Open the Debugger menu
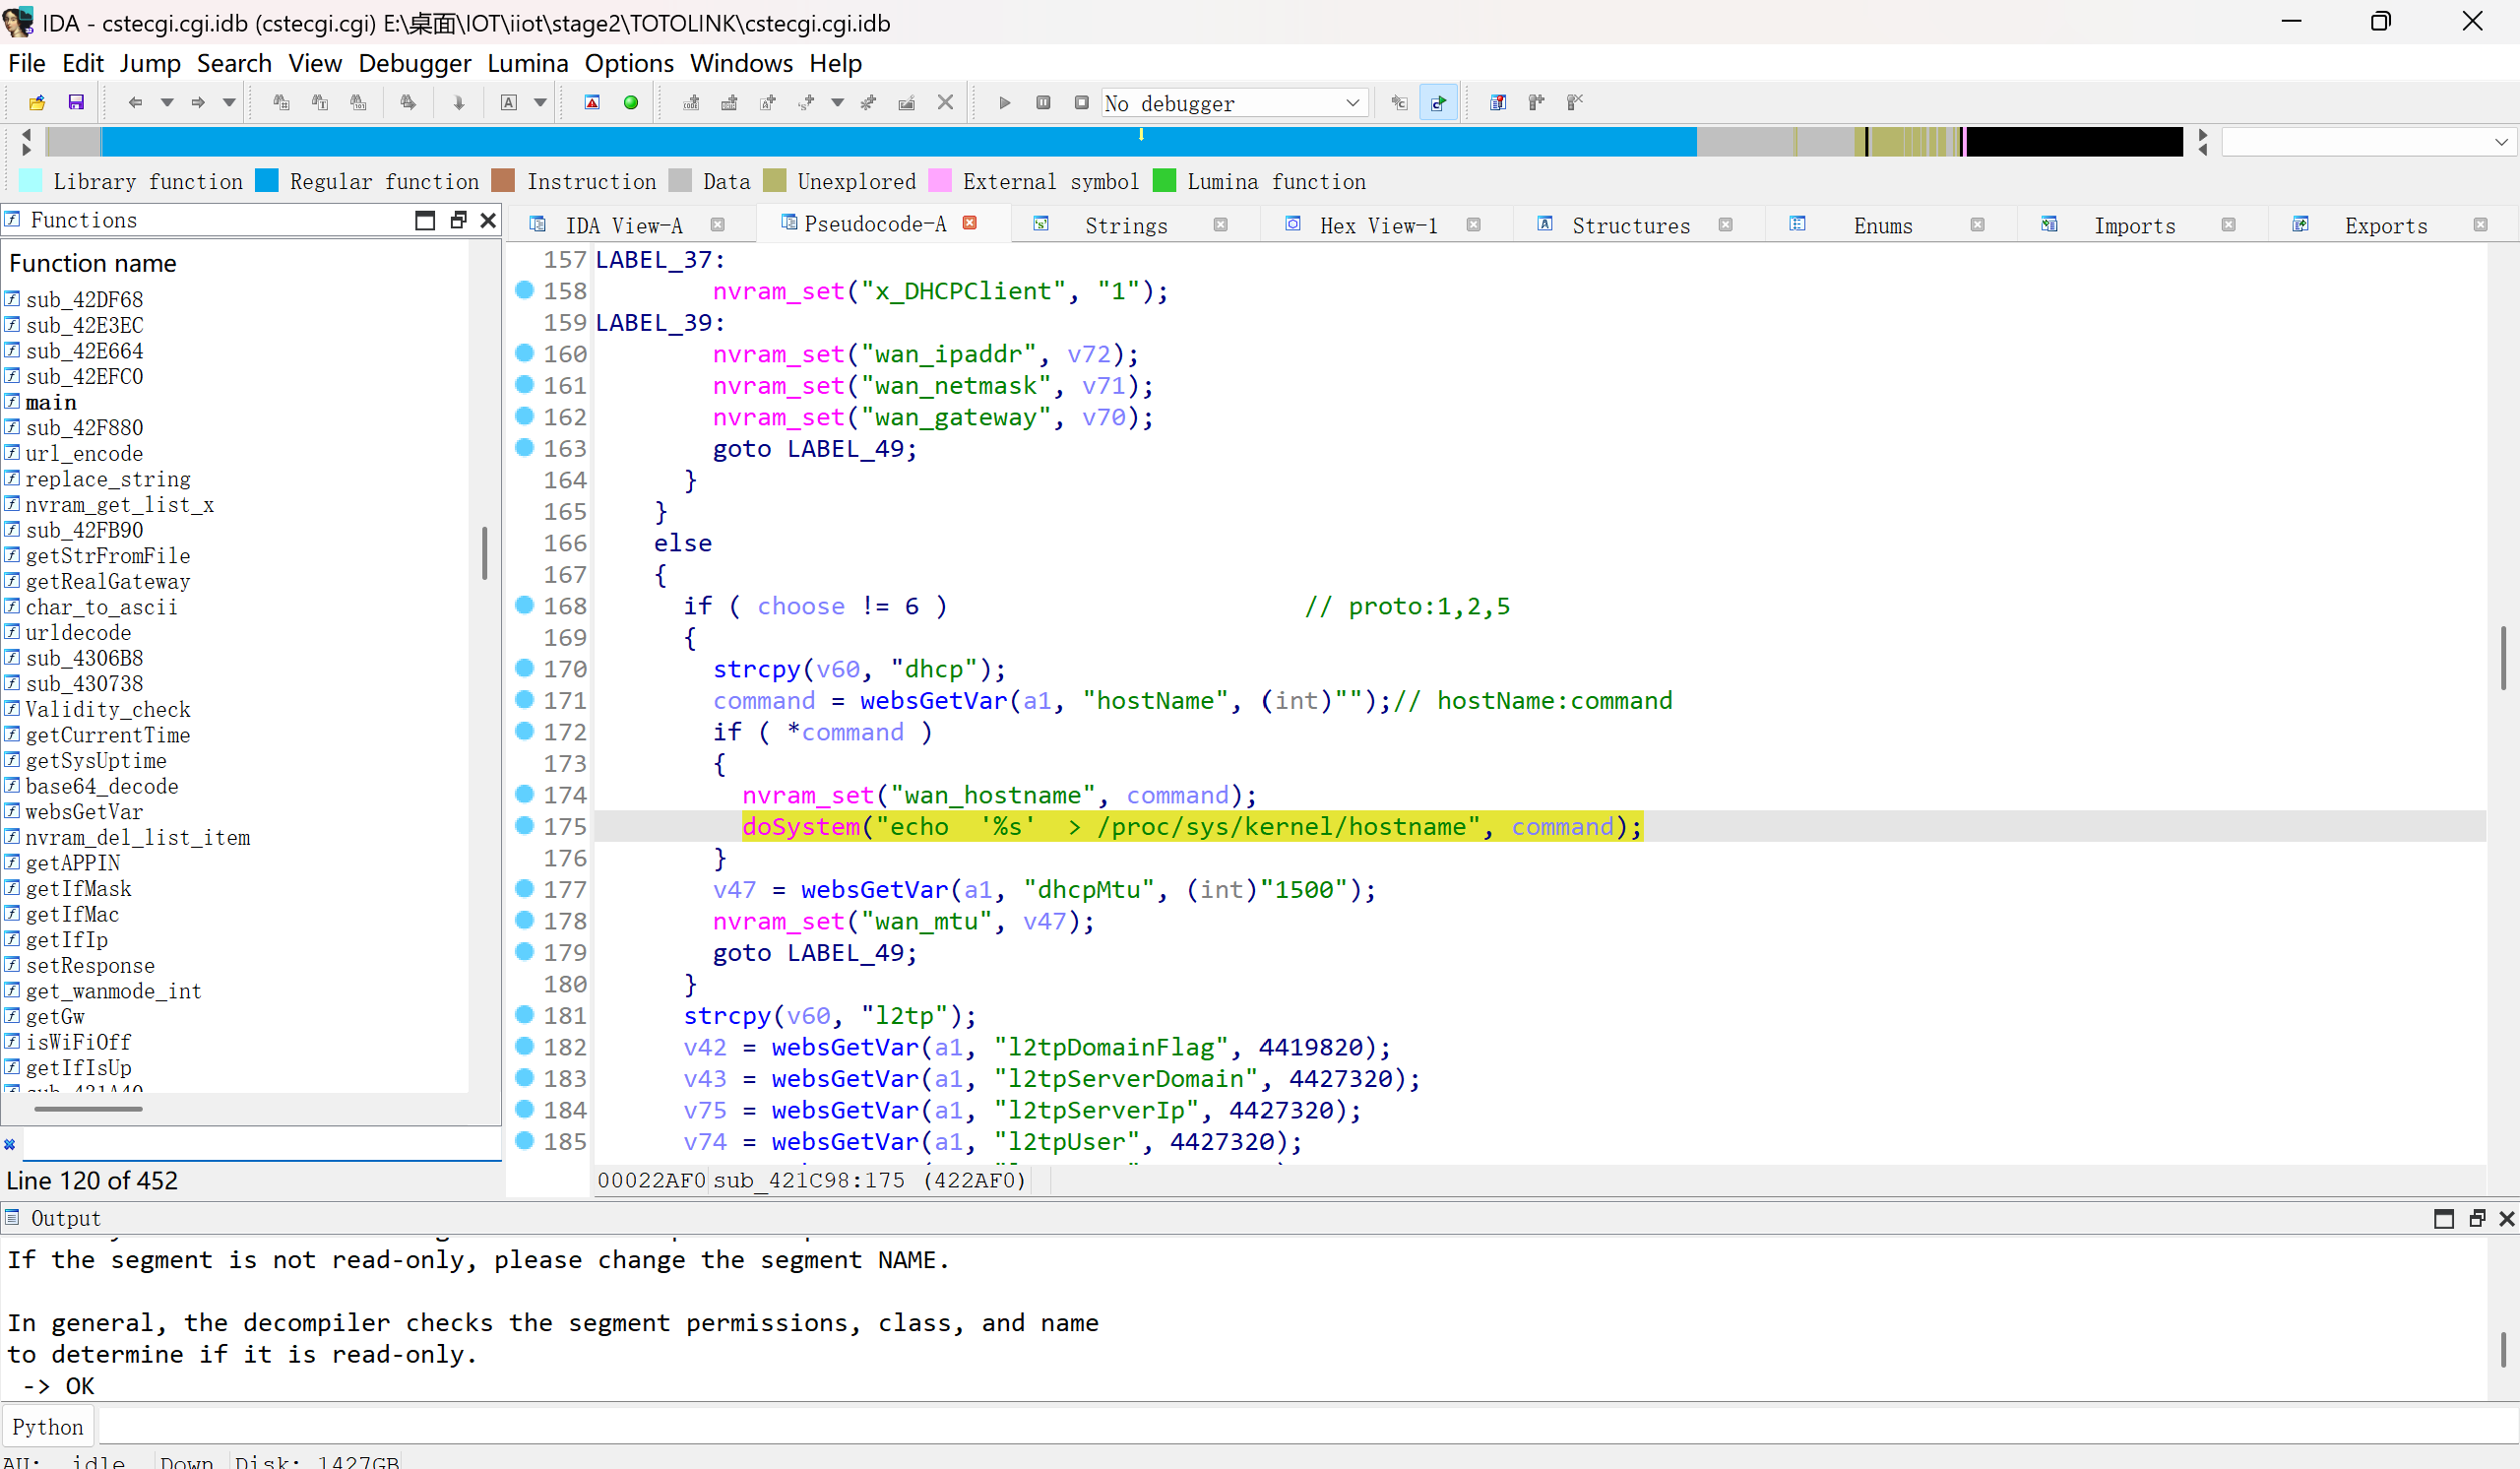 tap(414, 63)
